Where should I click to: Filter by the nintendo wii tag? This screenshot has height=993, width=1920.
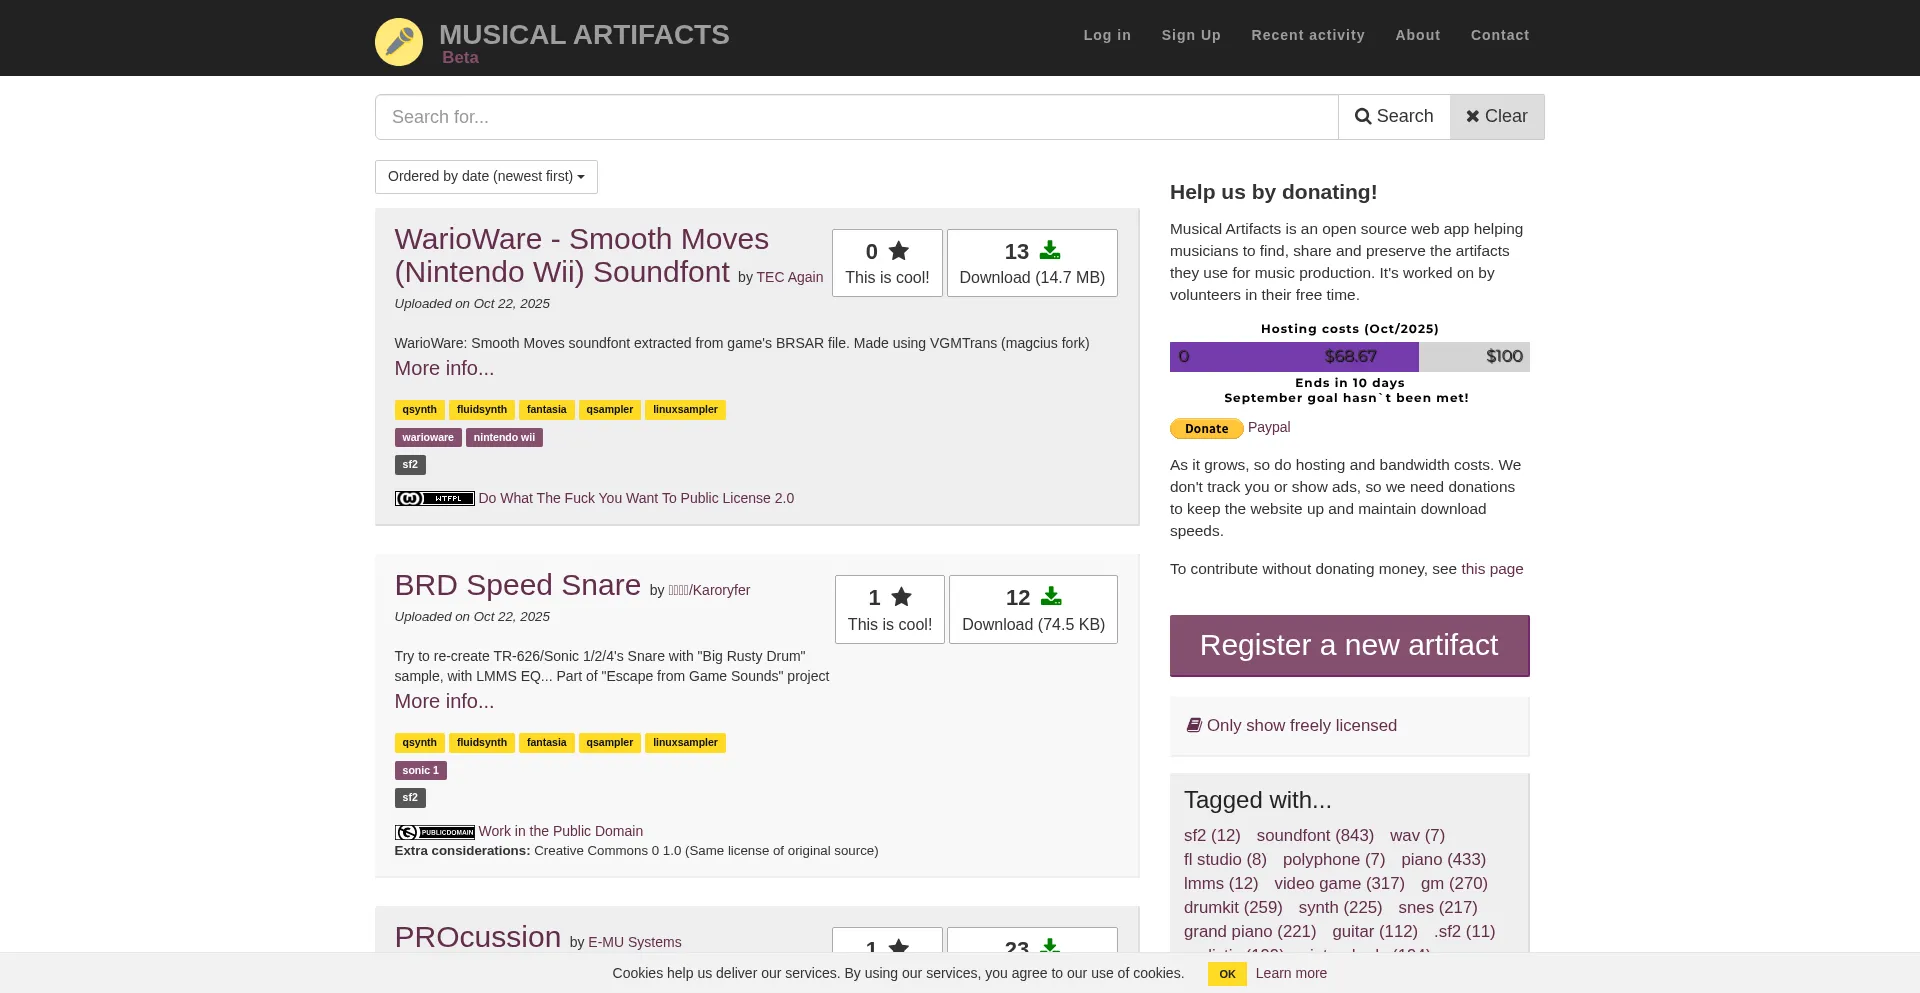click(x=504, y=438)
